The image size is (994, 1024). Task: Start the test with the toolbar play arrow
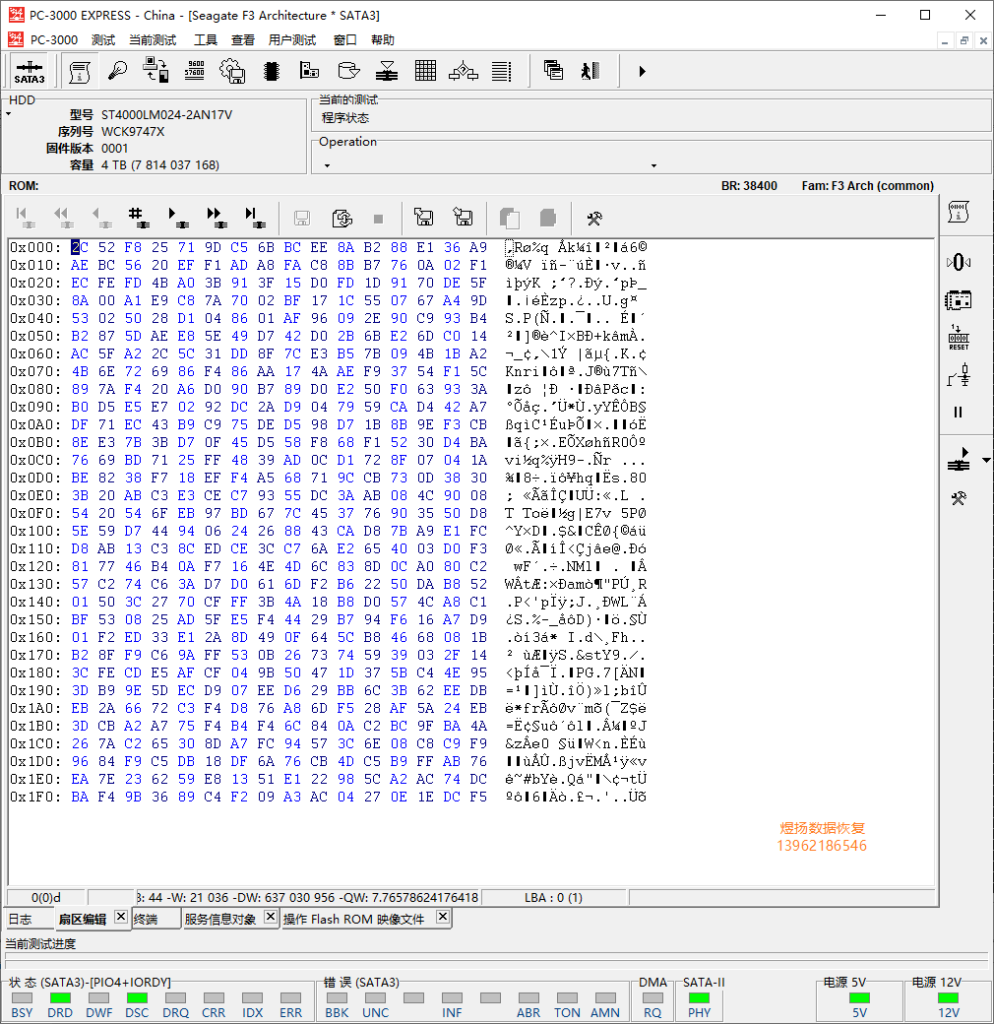642,71
